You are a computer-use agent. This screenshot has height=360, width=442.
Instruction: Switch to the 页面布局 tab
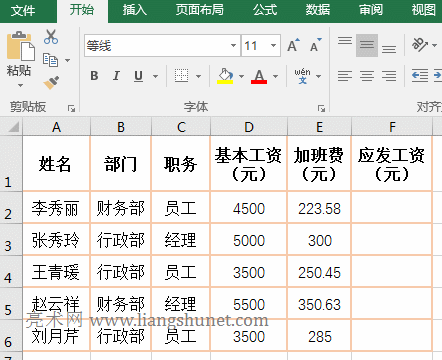pyautogui.click(x=200, y=10)
